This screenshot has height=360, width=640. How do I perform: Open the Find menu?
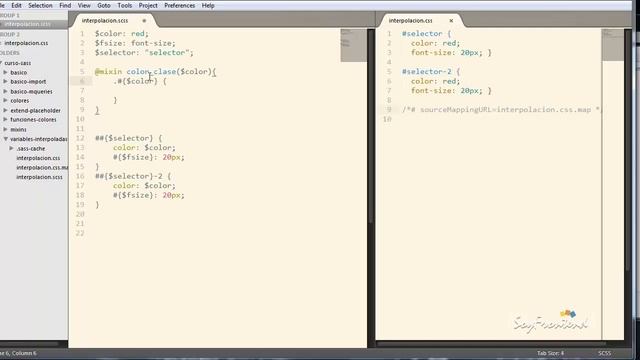pyautogui.click(x=65, y=6)
